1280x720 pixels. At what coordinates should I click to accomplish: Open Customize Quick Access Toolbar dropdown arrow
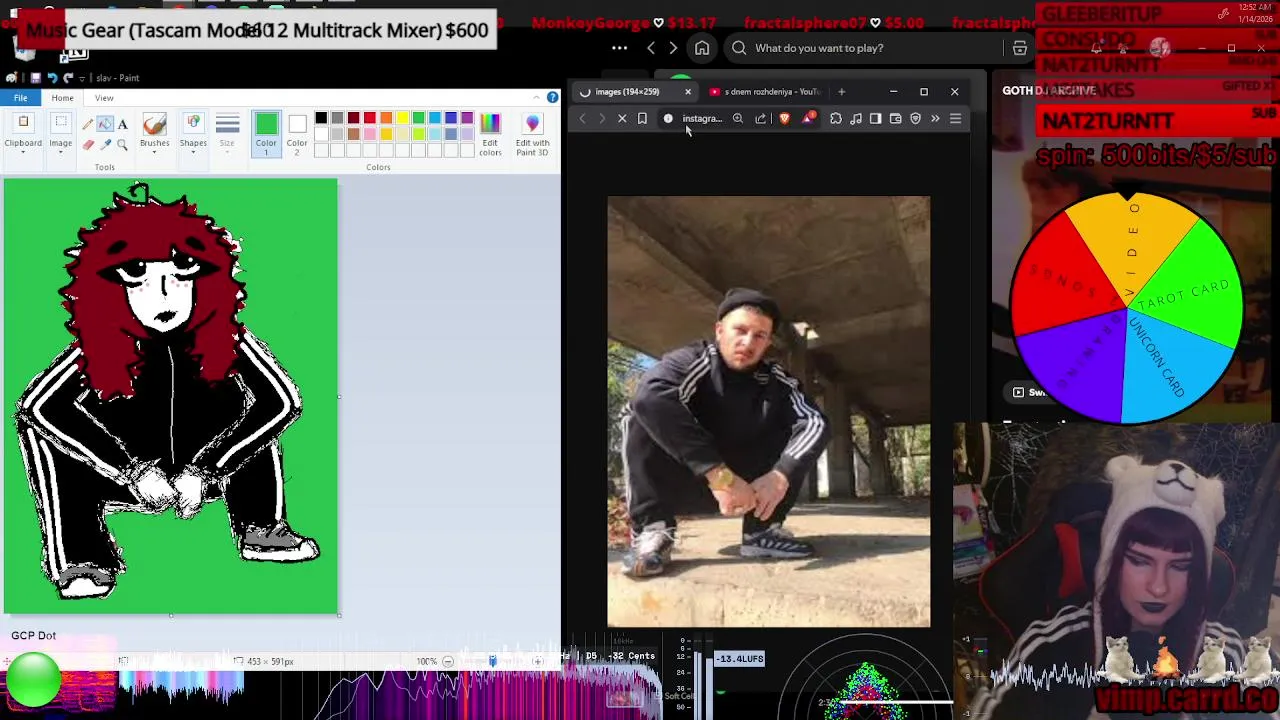tap(84, 78)
